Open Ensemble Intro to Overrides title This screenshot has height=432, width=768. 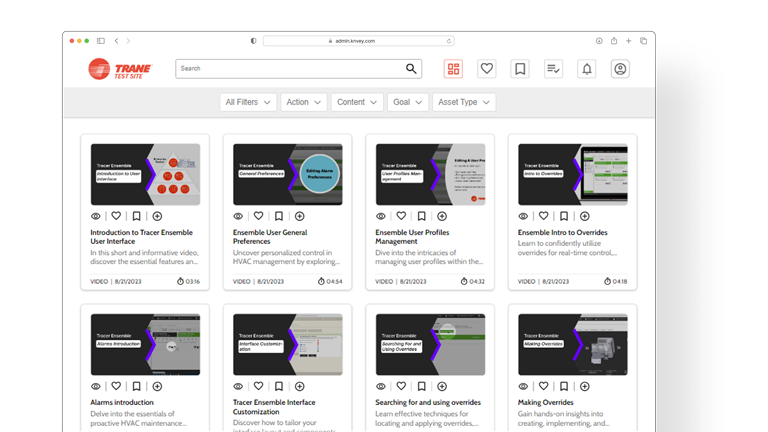coord(562,232)
